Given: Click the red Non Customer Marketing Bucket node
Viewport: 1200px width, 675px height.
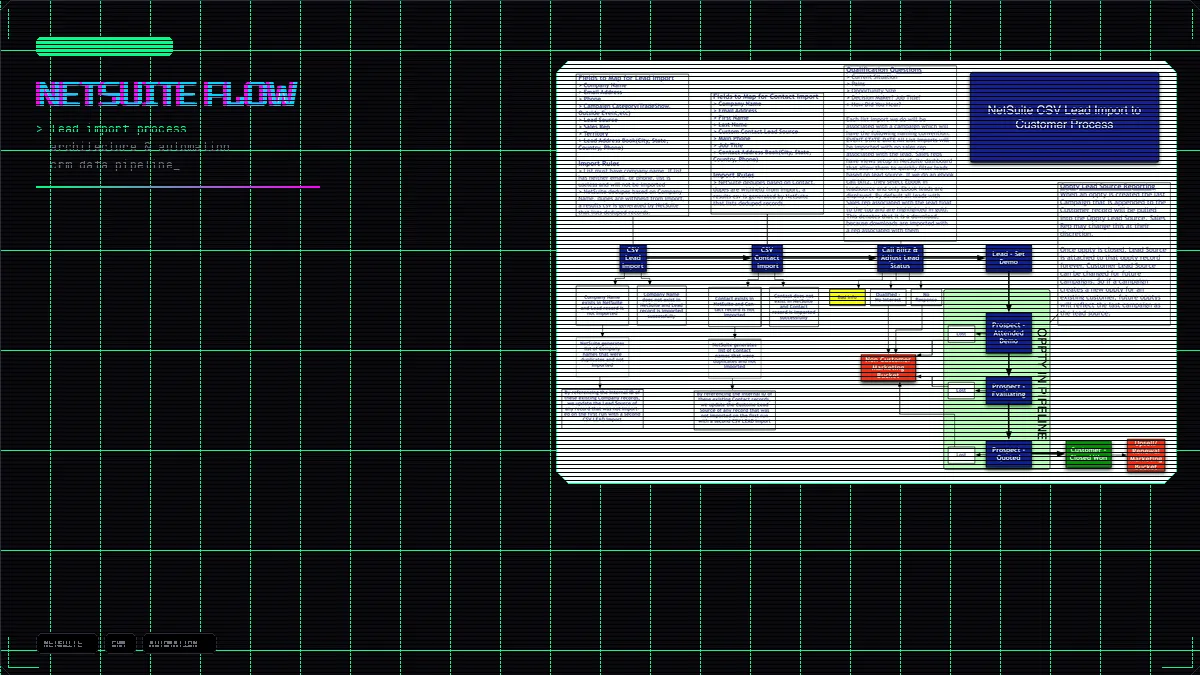Looking at the screenshot, I should pyautogui.click(x=888, y=367).
